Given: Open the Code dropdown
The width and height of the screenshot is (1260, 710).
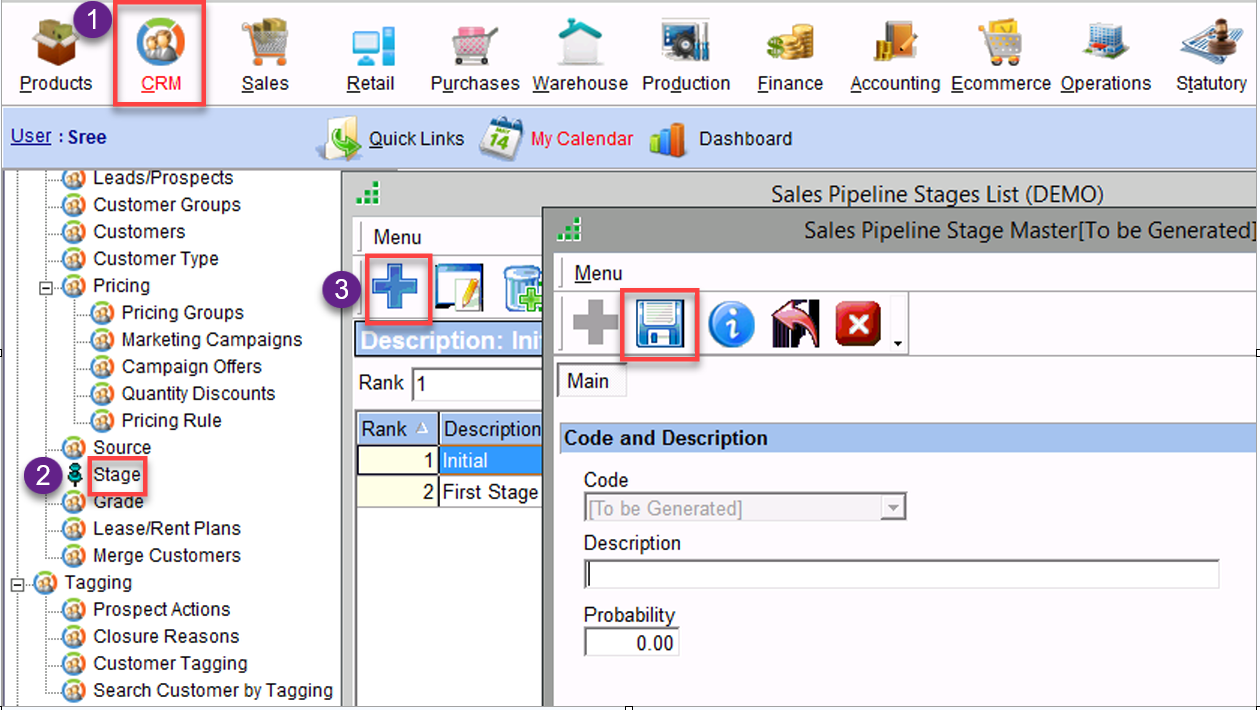Looking at the screenshot, I should 892,508.
